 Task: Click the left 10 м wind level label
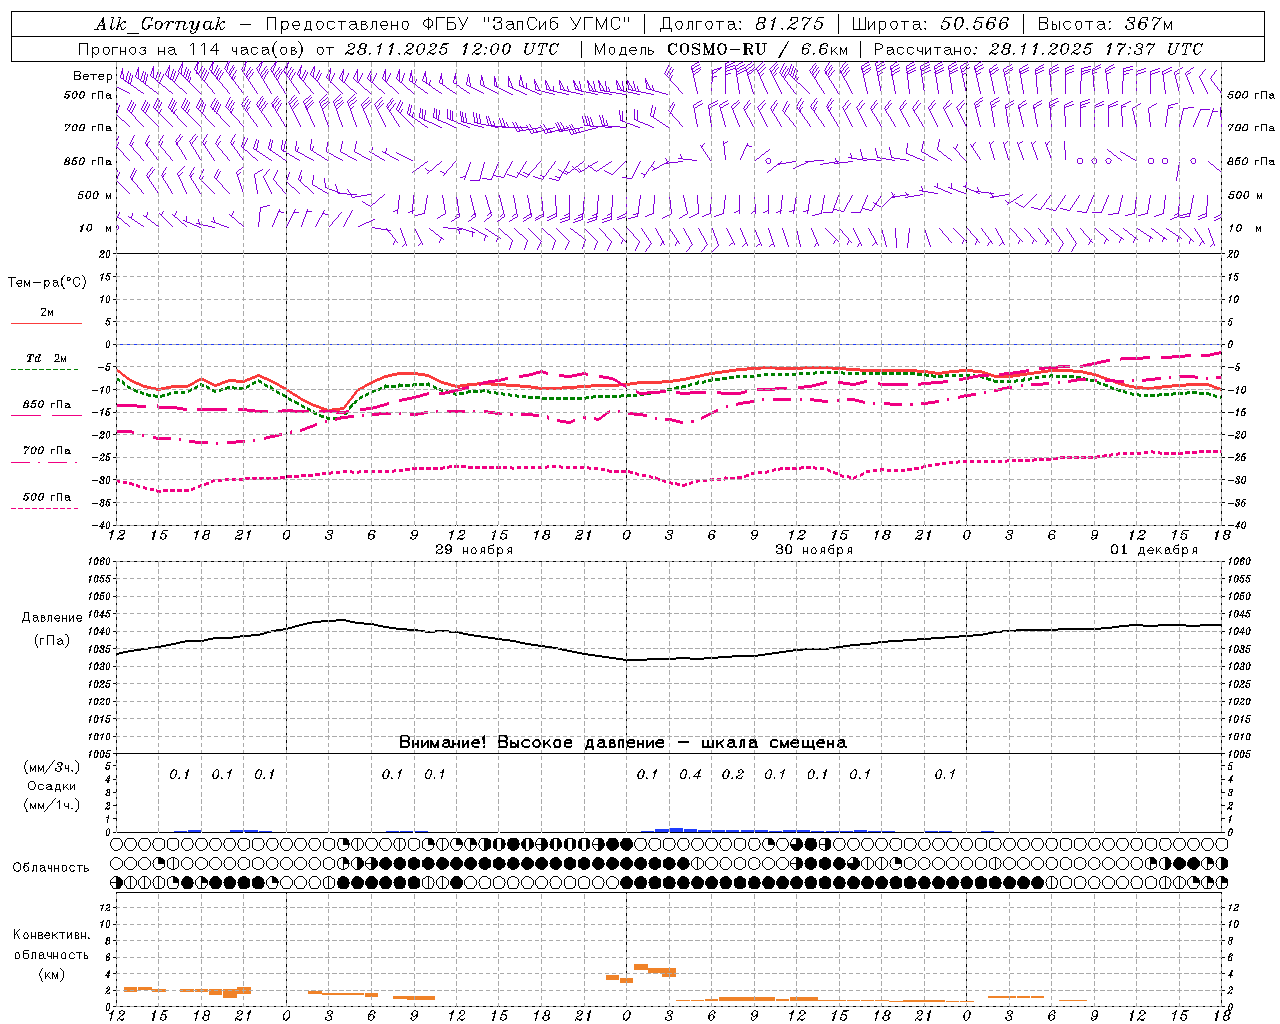(95, 228)
